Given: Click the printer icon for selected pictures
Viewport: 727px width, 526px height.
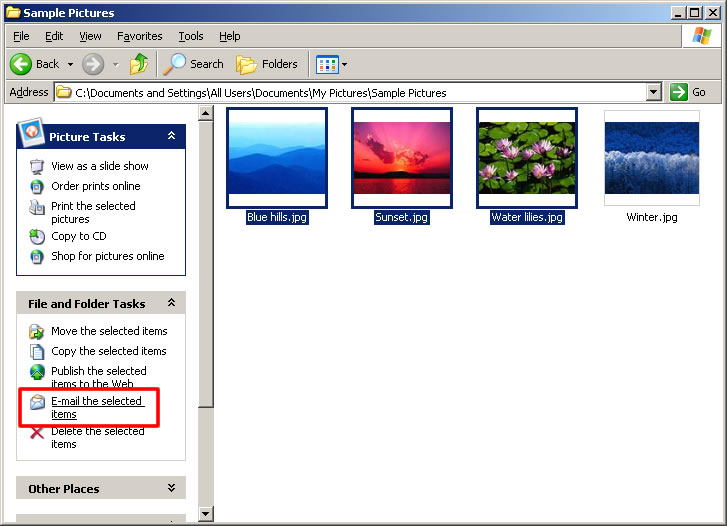Looking at the screenshot, I should 37,207.
